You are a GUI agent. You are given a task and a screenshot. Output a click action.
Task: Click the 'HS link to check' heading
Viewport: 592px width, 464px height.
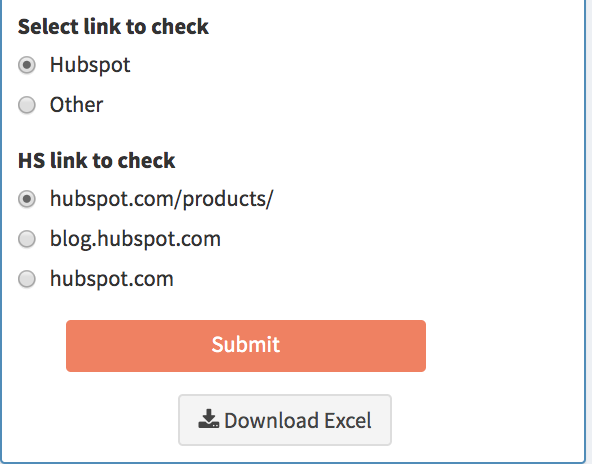point(96,160)
